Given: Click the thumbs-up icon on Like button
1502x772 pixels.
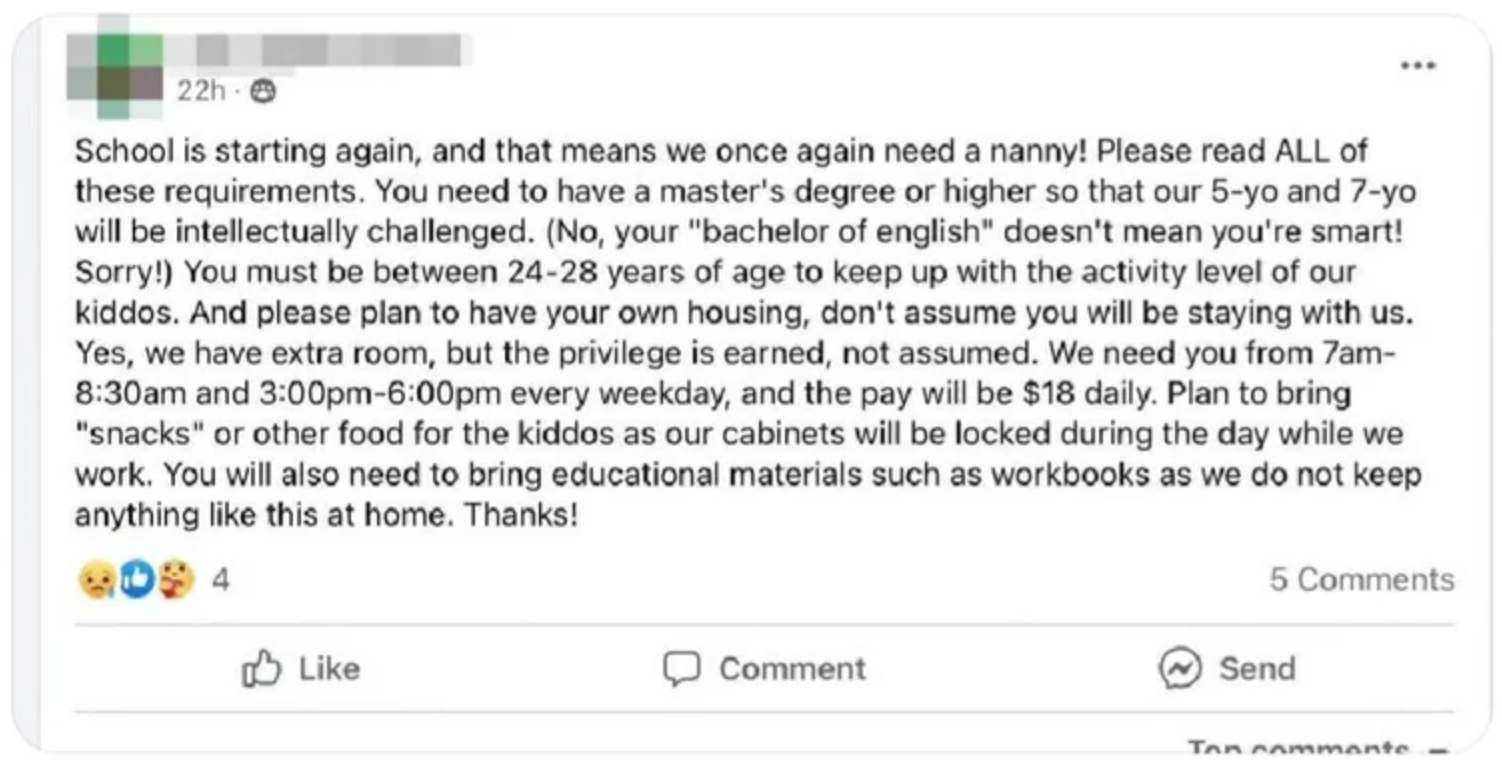Looking at the screenshot, I should pos(261,668).
